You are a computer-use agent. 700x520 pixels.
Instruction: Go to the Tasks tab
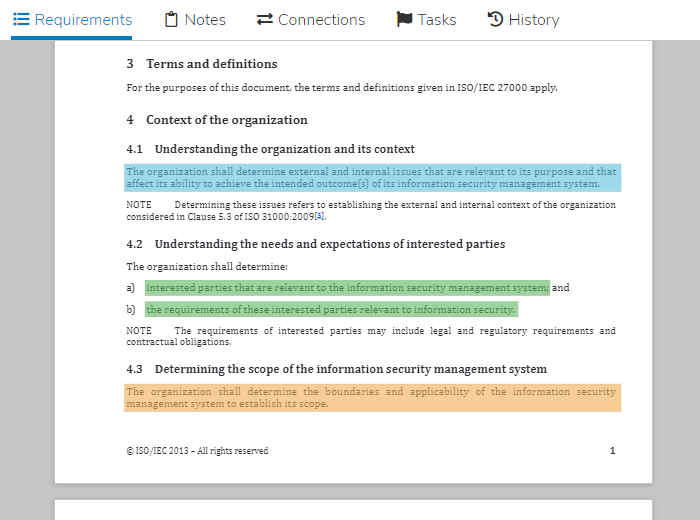coord(436,20)
